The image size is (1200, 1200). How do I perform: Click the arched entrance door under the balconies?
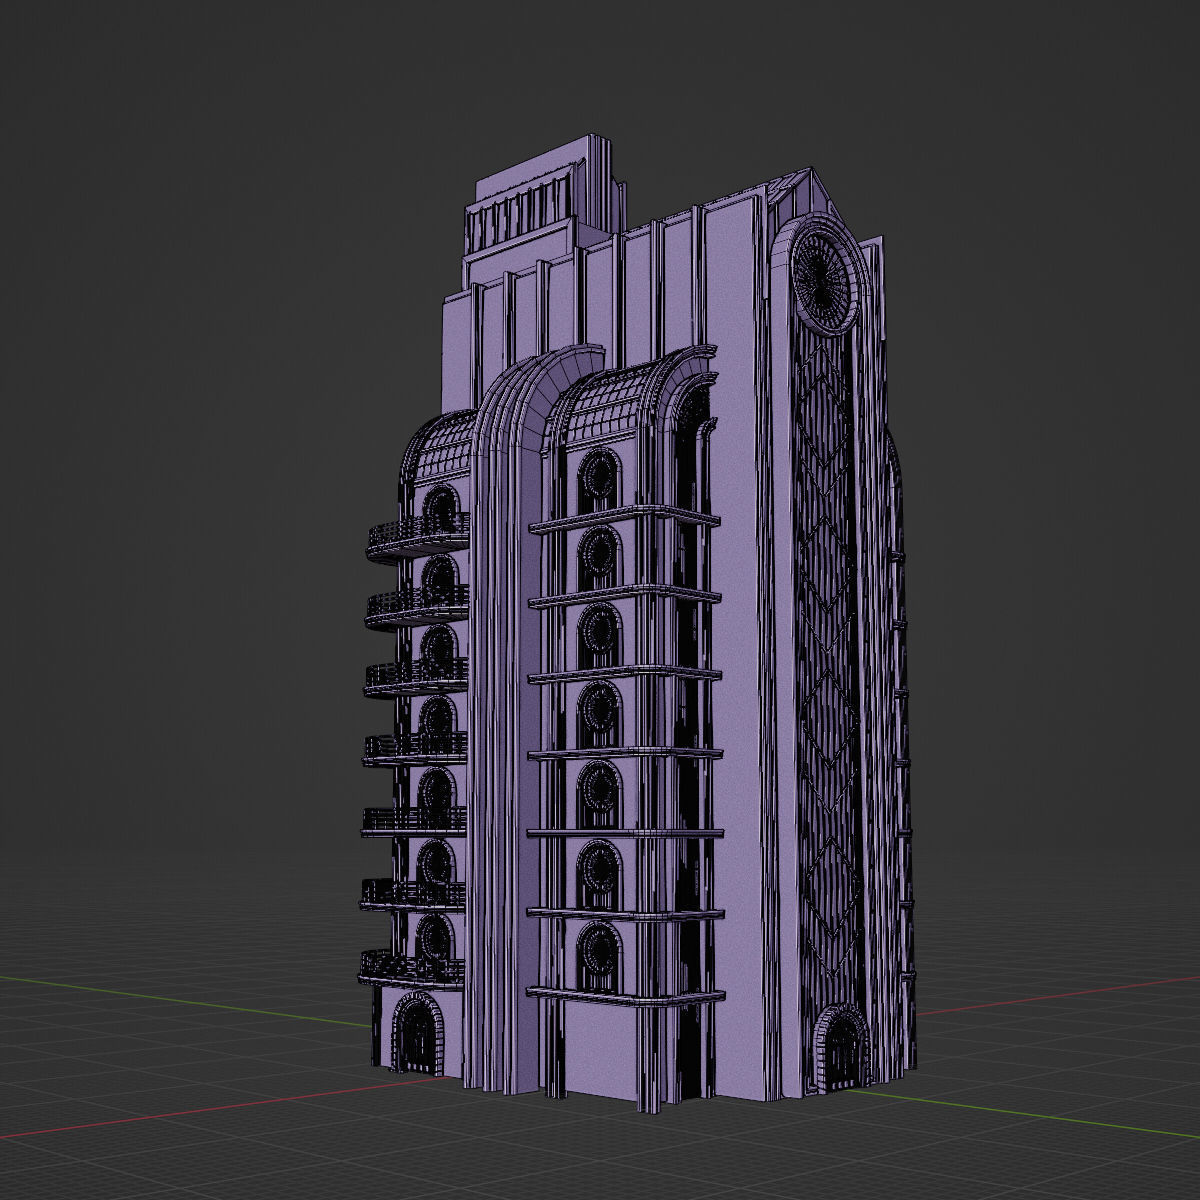pyautogui.click(x=416, y=1034)
